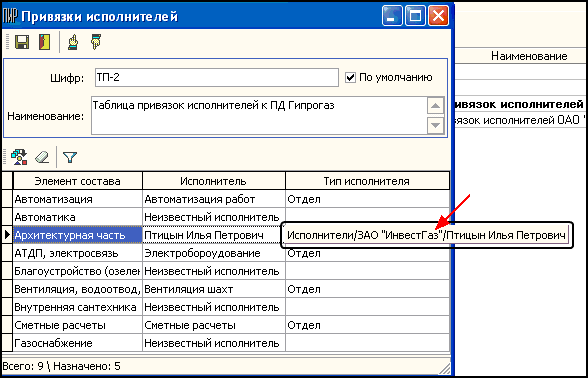Select the Сметные расчеты element cell

click(78, 325)
